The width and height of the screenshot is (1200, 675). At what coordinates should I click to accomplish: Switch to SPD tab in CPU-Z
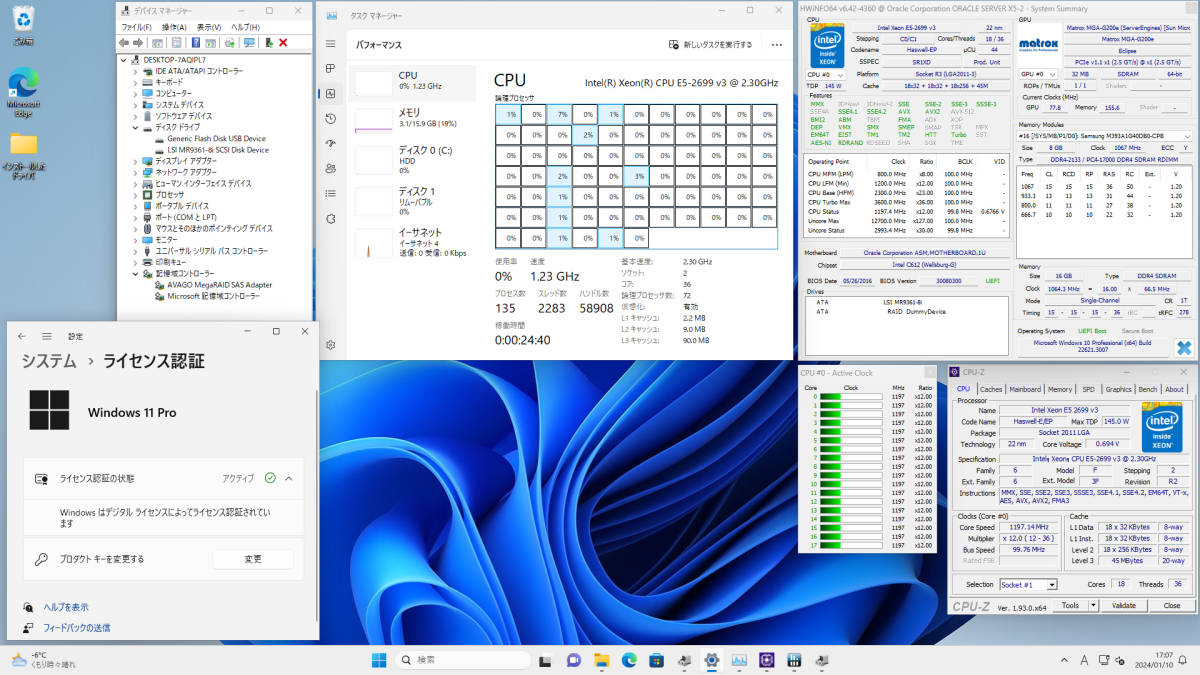click(1089, 389)
